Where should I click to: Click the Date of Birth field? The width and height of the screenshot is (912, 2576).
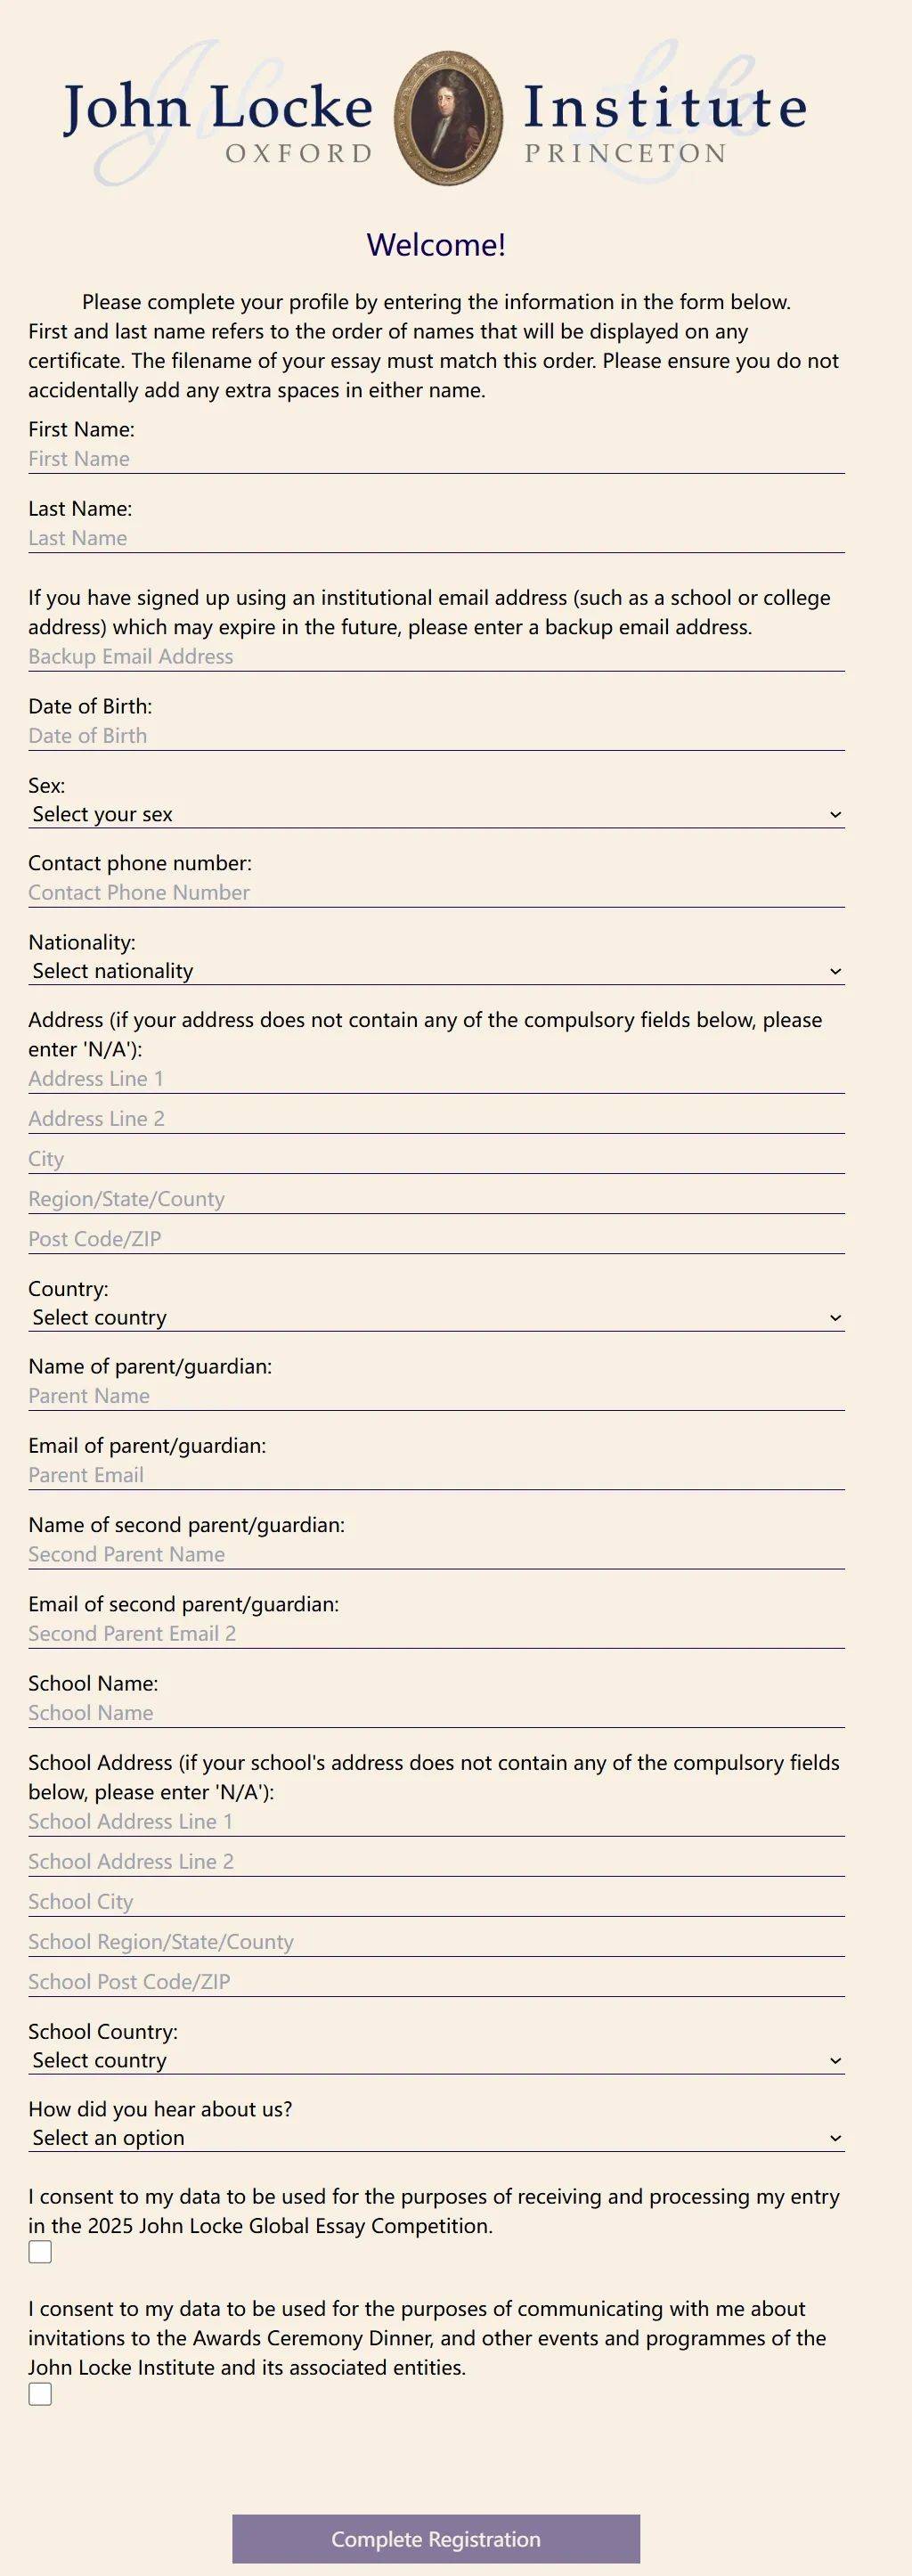[x=436, y=736]
